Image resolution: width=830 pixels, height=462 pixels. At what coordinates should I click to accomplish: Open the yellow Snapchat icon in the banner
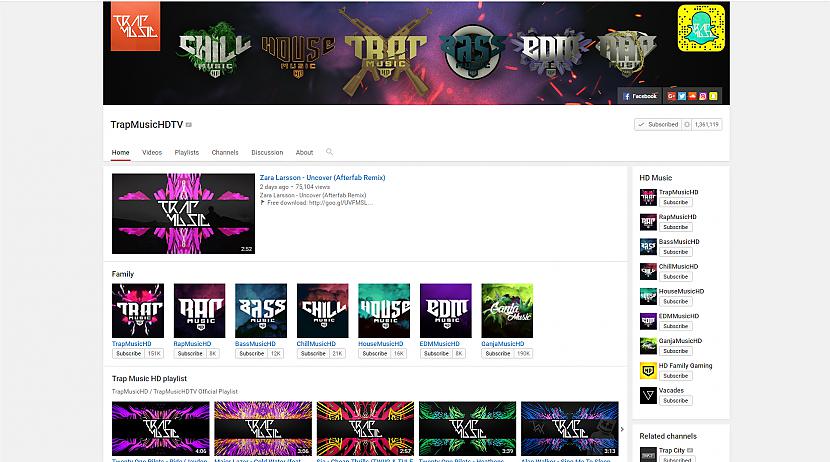point(714,96)
